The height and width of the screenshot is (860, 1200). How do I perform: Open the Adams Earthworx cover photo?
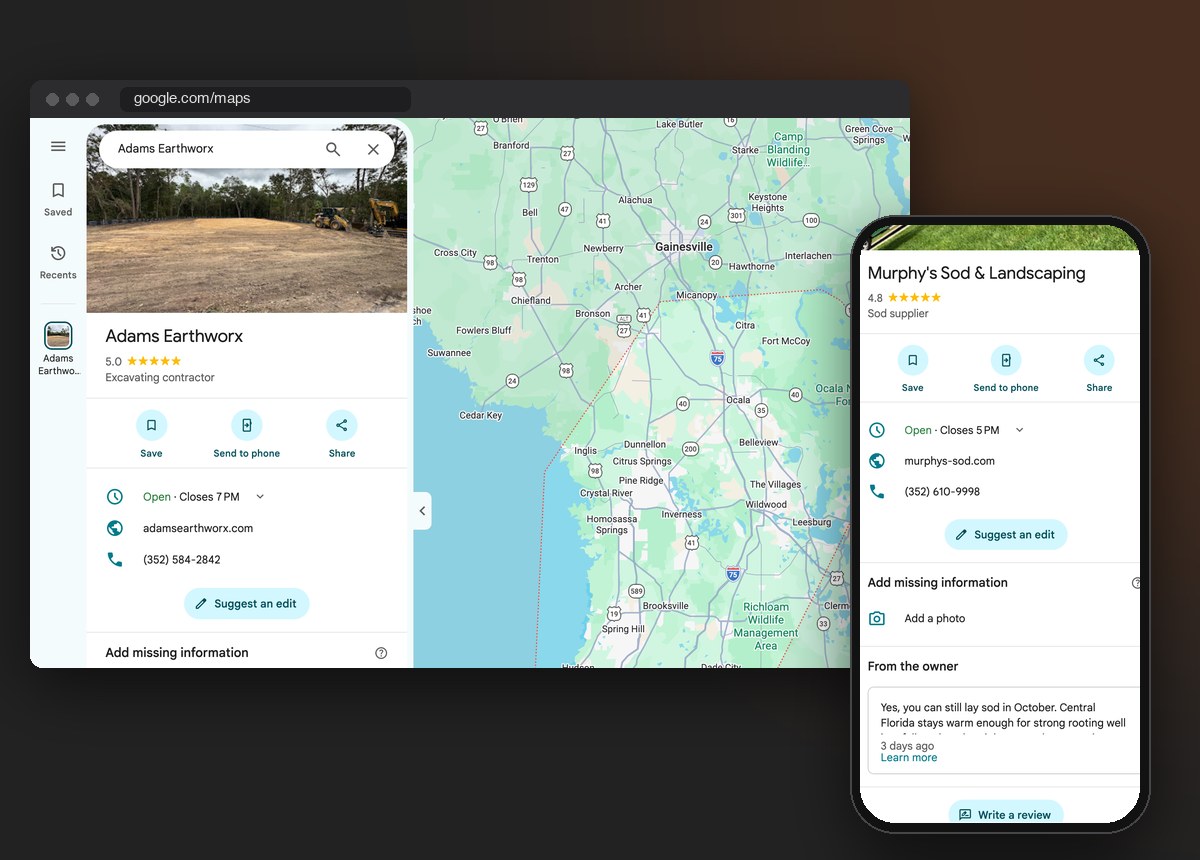[247, 240]
